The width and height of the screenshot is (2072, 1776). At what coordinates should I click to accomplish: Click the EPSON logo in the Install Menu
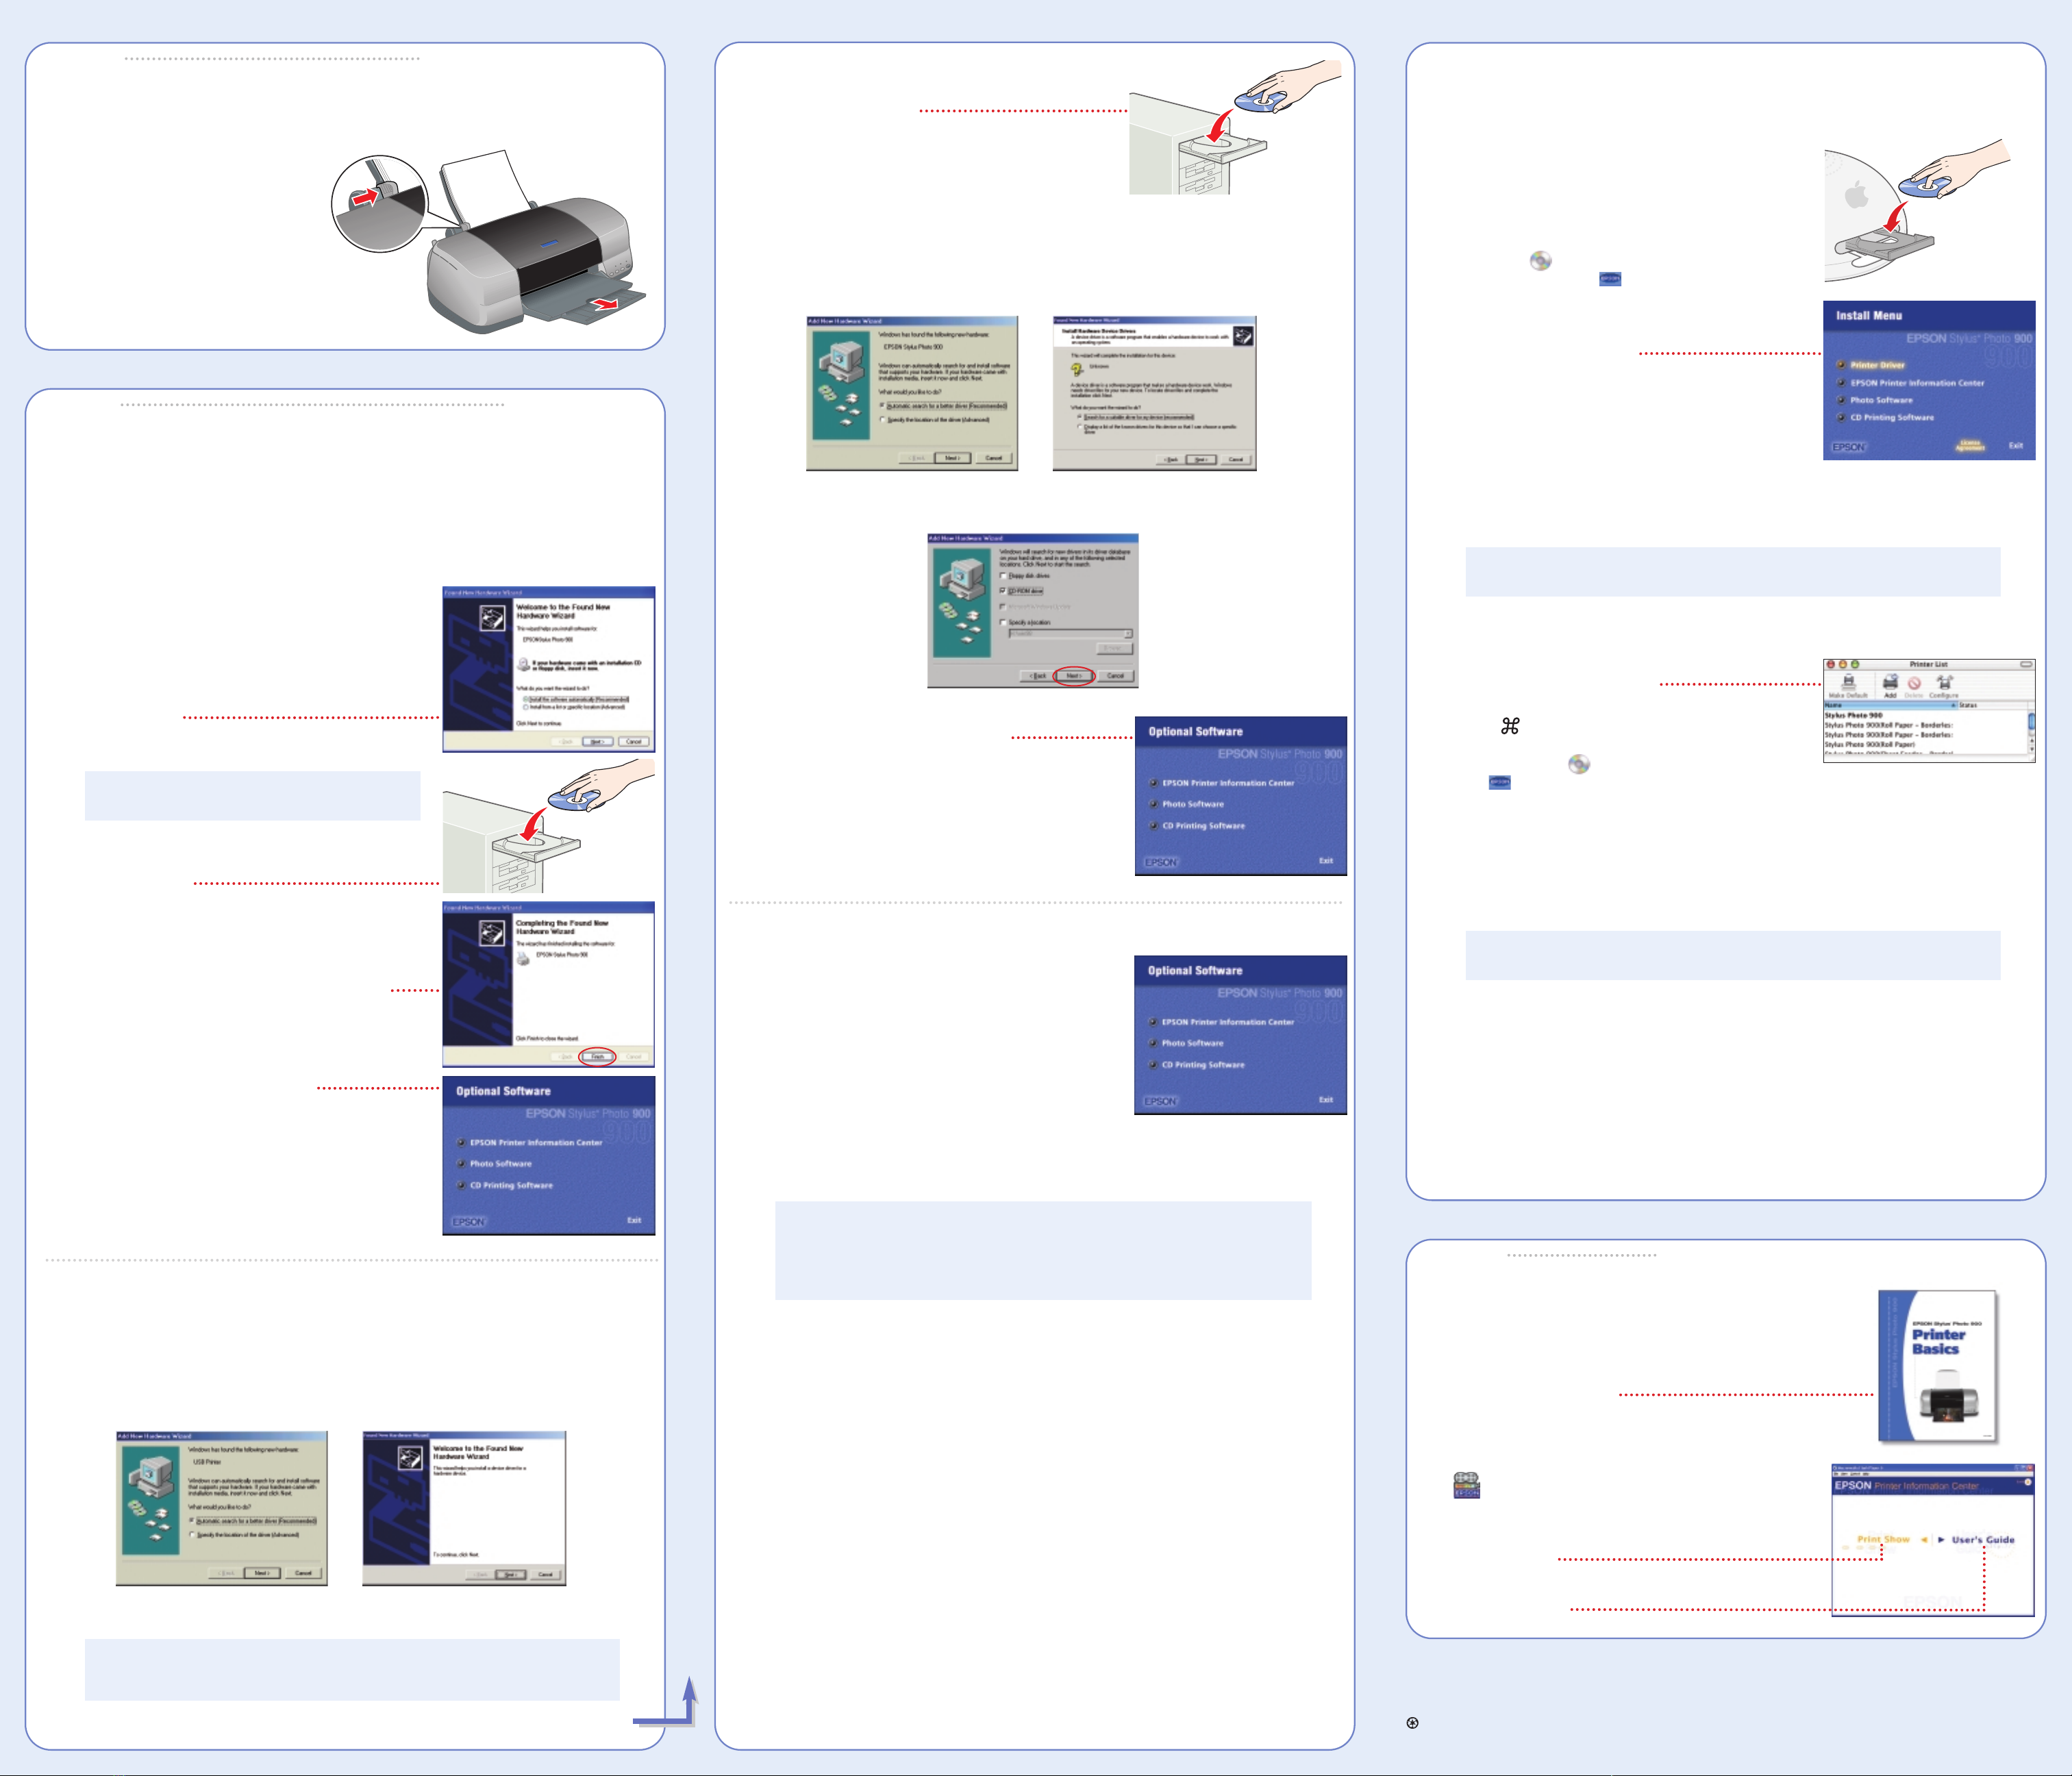click(1848, 447)
